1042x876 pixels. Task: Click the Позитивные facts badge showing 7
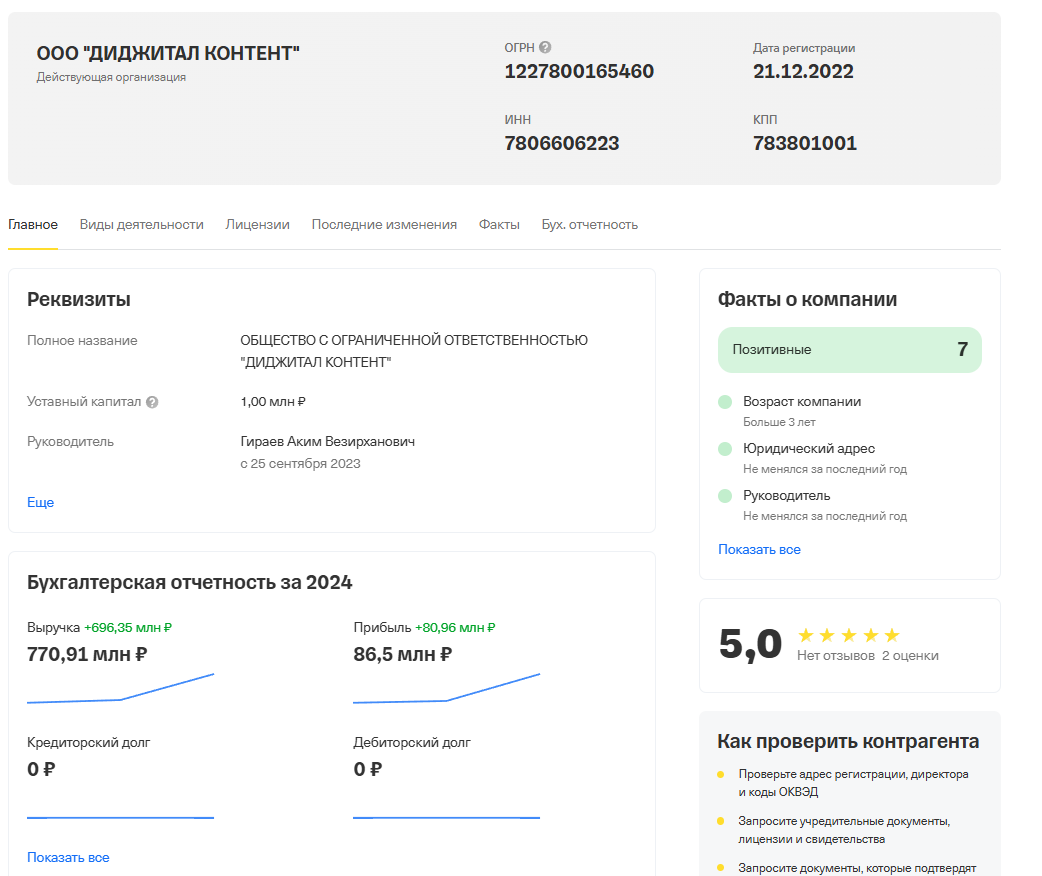[849, 350]
